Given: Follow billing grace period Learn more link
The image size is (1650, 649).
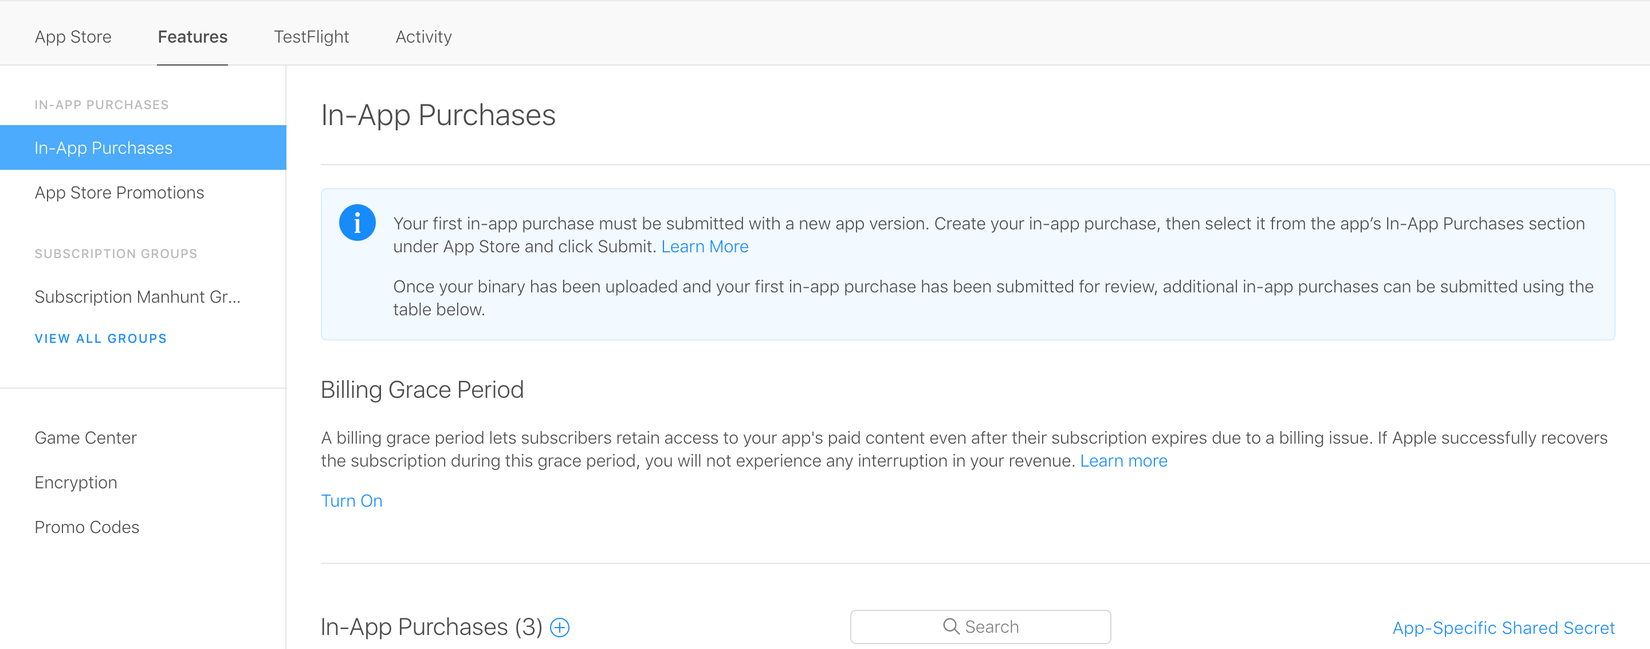Looking at the screenshot, I should tap(1123, 461).
